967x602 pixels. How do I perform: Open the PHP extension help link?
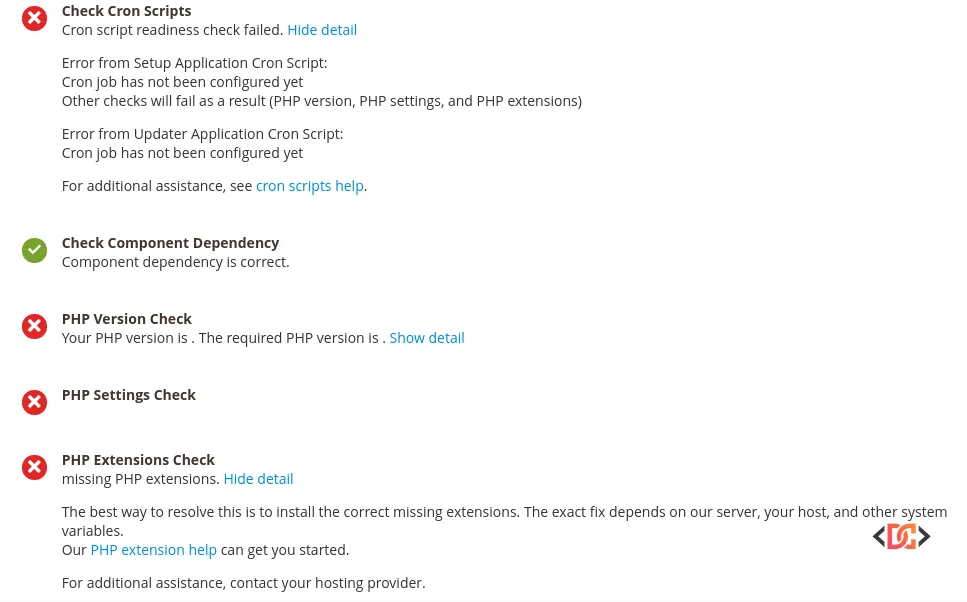153,549
